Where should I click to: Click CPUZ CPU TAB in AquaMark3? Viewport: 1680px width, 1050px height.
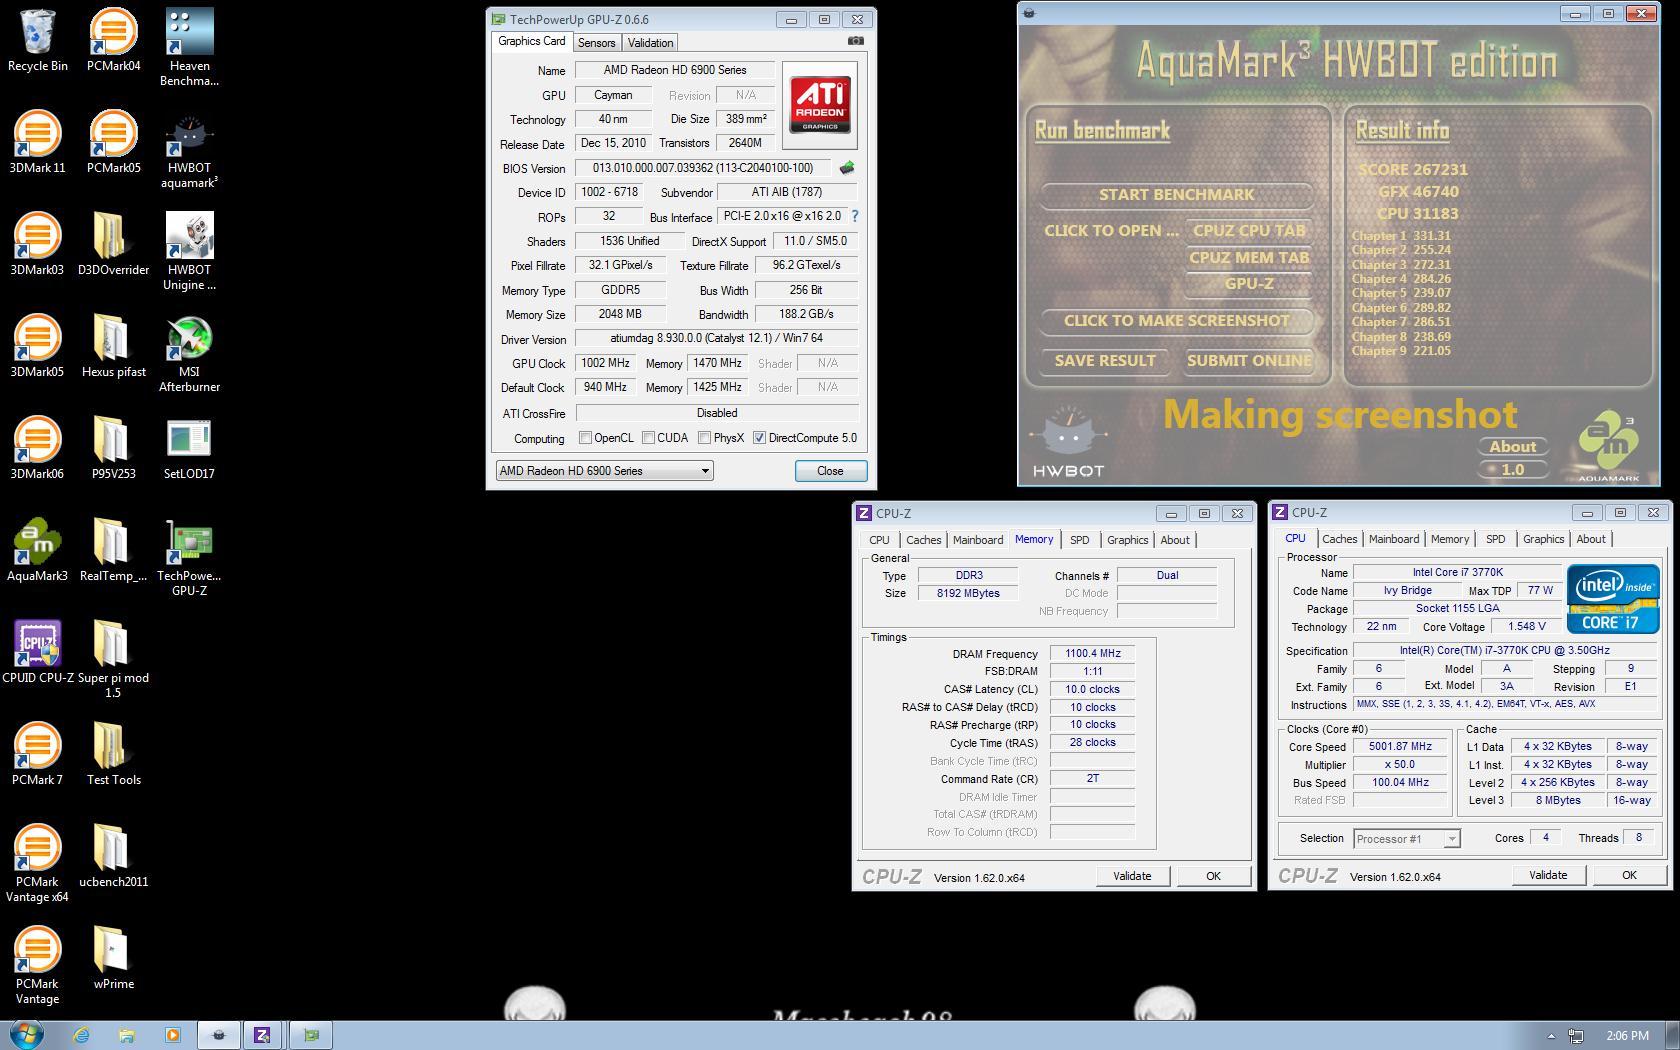1249,231
